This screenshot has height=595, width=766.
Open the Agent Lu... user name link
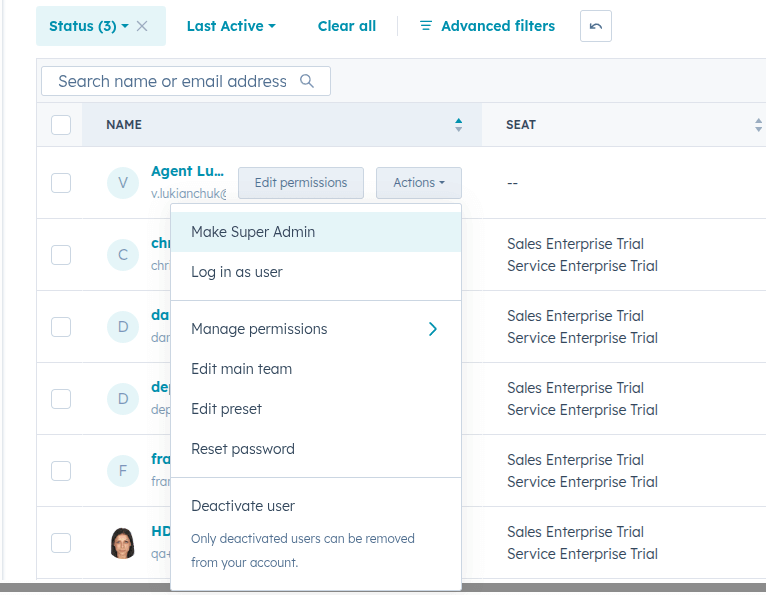click(x=188, y=171)
